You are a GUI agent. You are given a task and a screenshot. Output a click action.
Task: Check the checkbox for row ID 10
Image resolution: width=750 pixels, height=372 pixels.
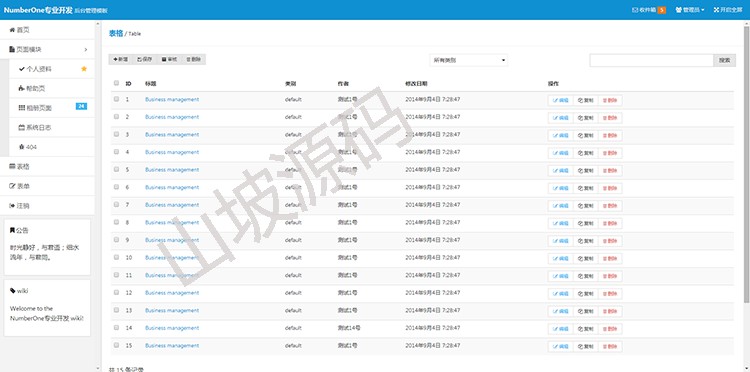[x=116, y=257]
